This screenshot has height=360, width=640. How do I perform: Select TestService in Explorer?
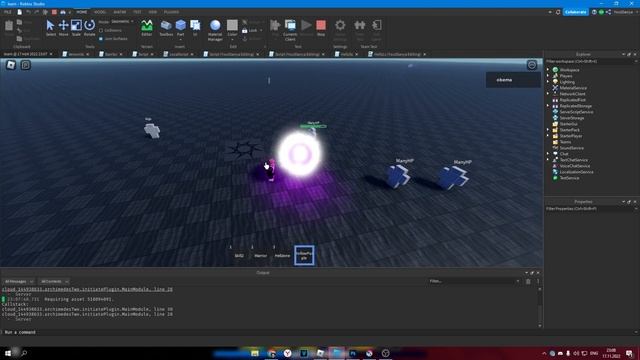click(569, 178)
